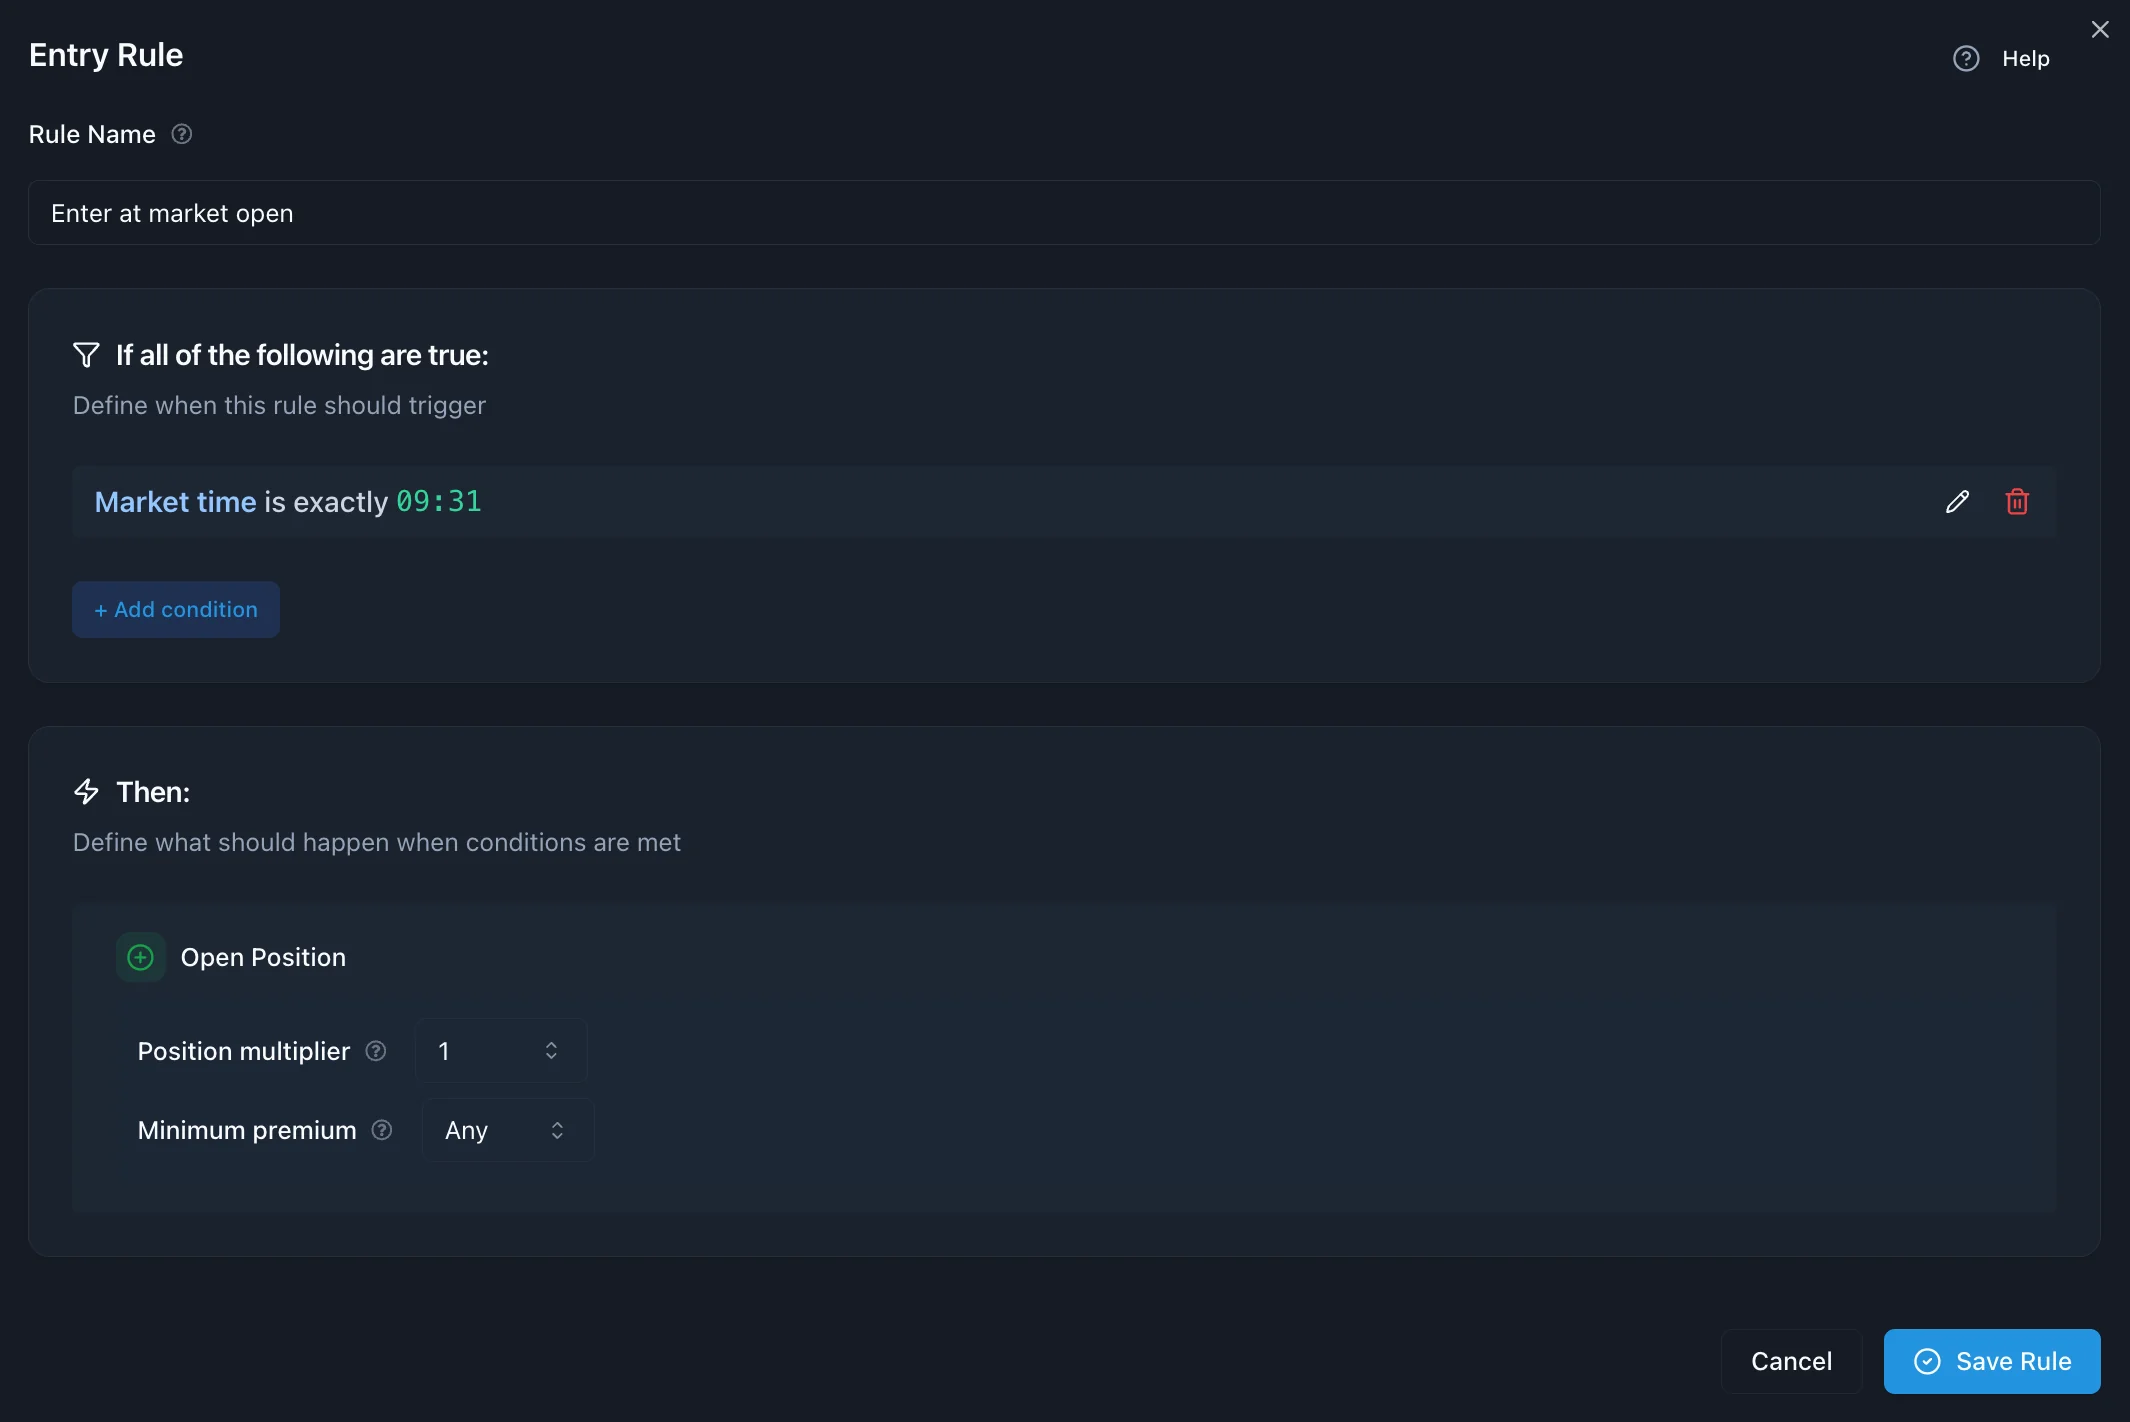The height and width of the screenshot is (1422, 2130).
Task: Click the Position multiplier info icon
Action: coord(376,1051)
